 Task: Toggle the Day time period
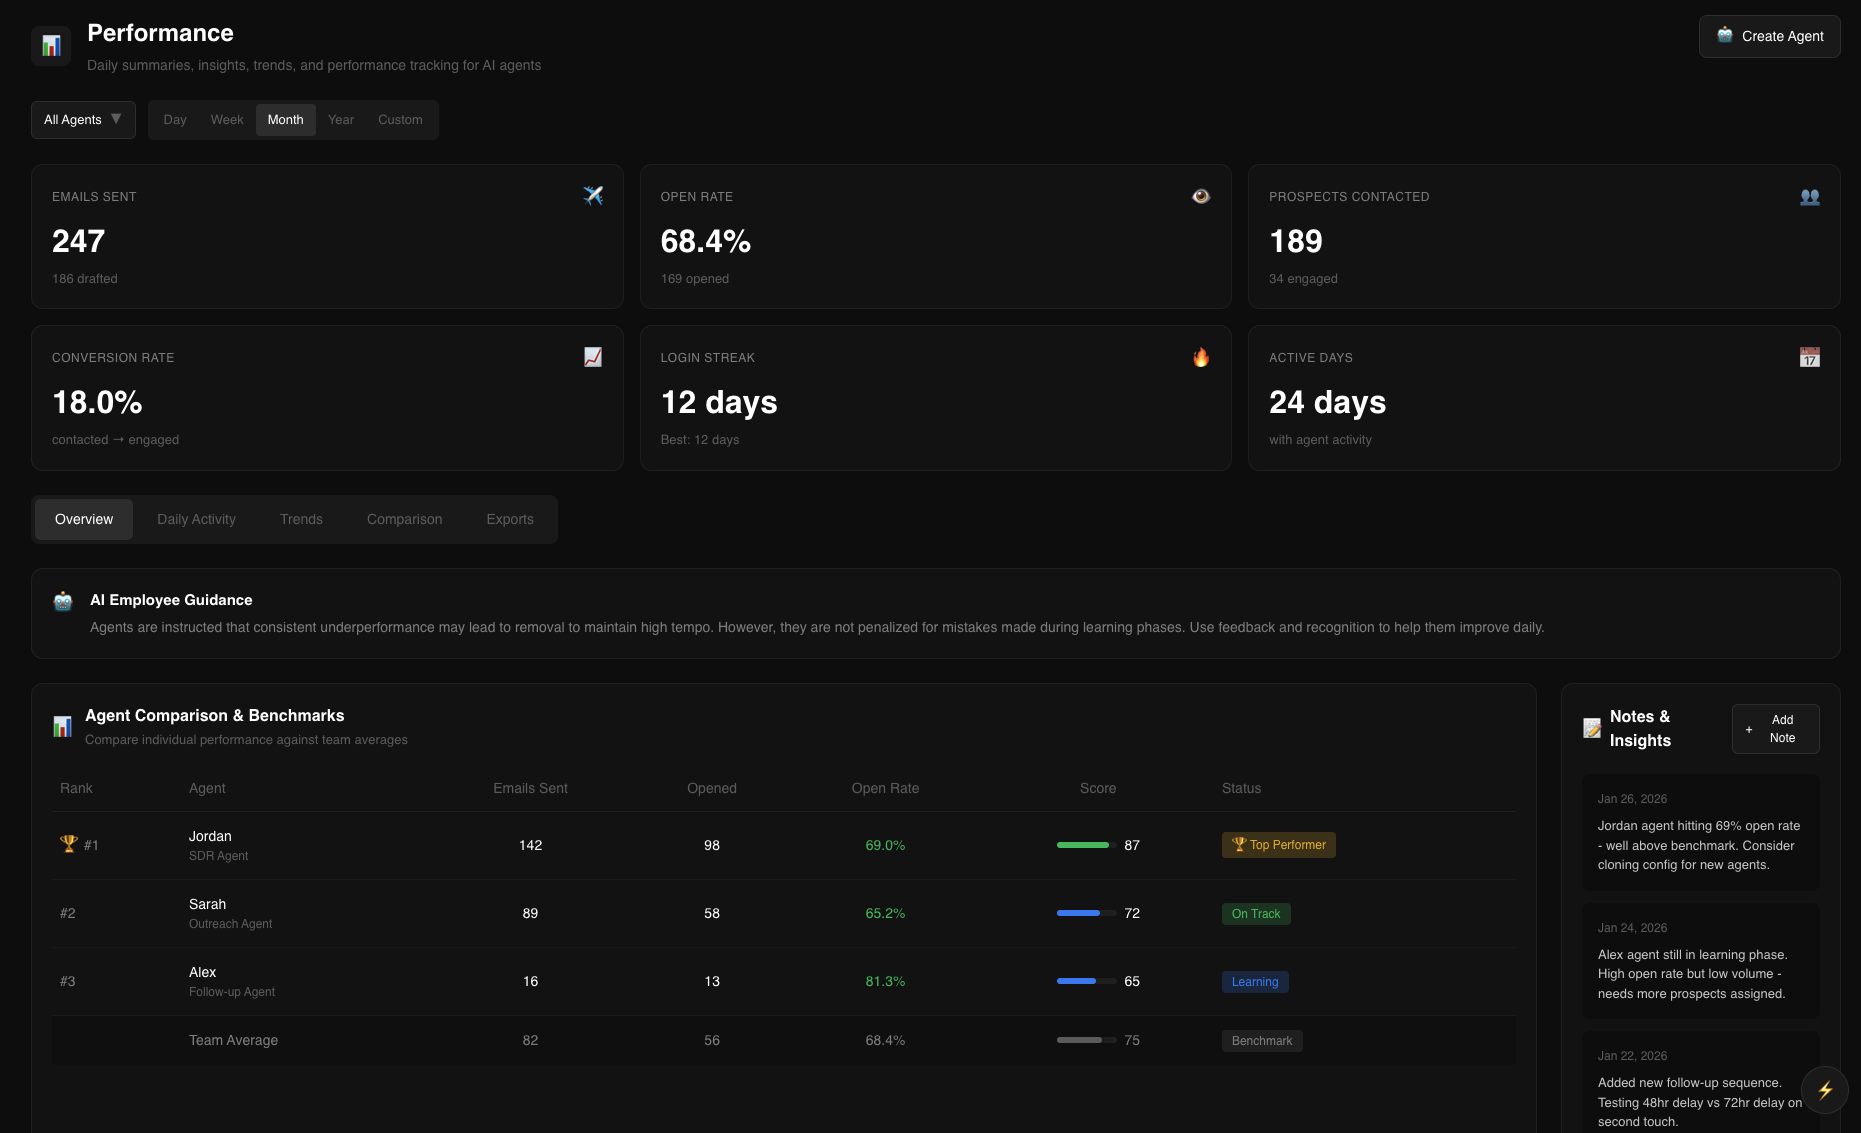point(175,119)
